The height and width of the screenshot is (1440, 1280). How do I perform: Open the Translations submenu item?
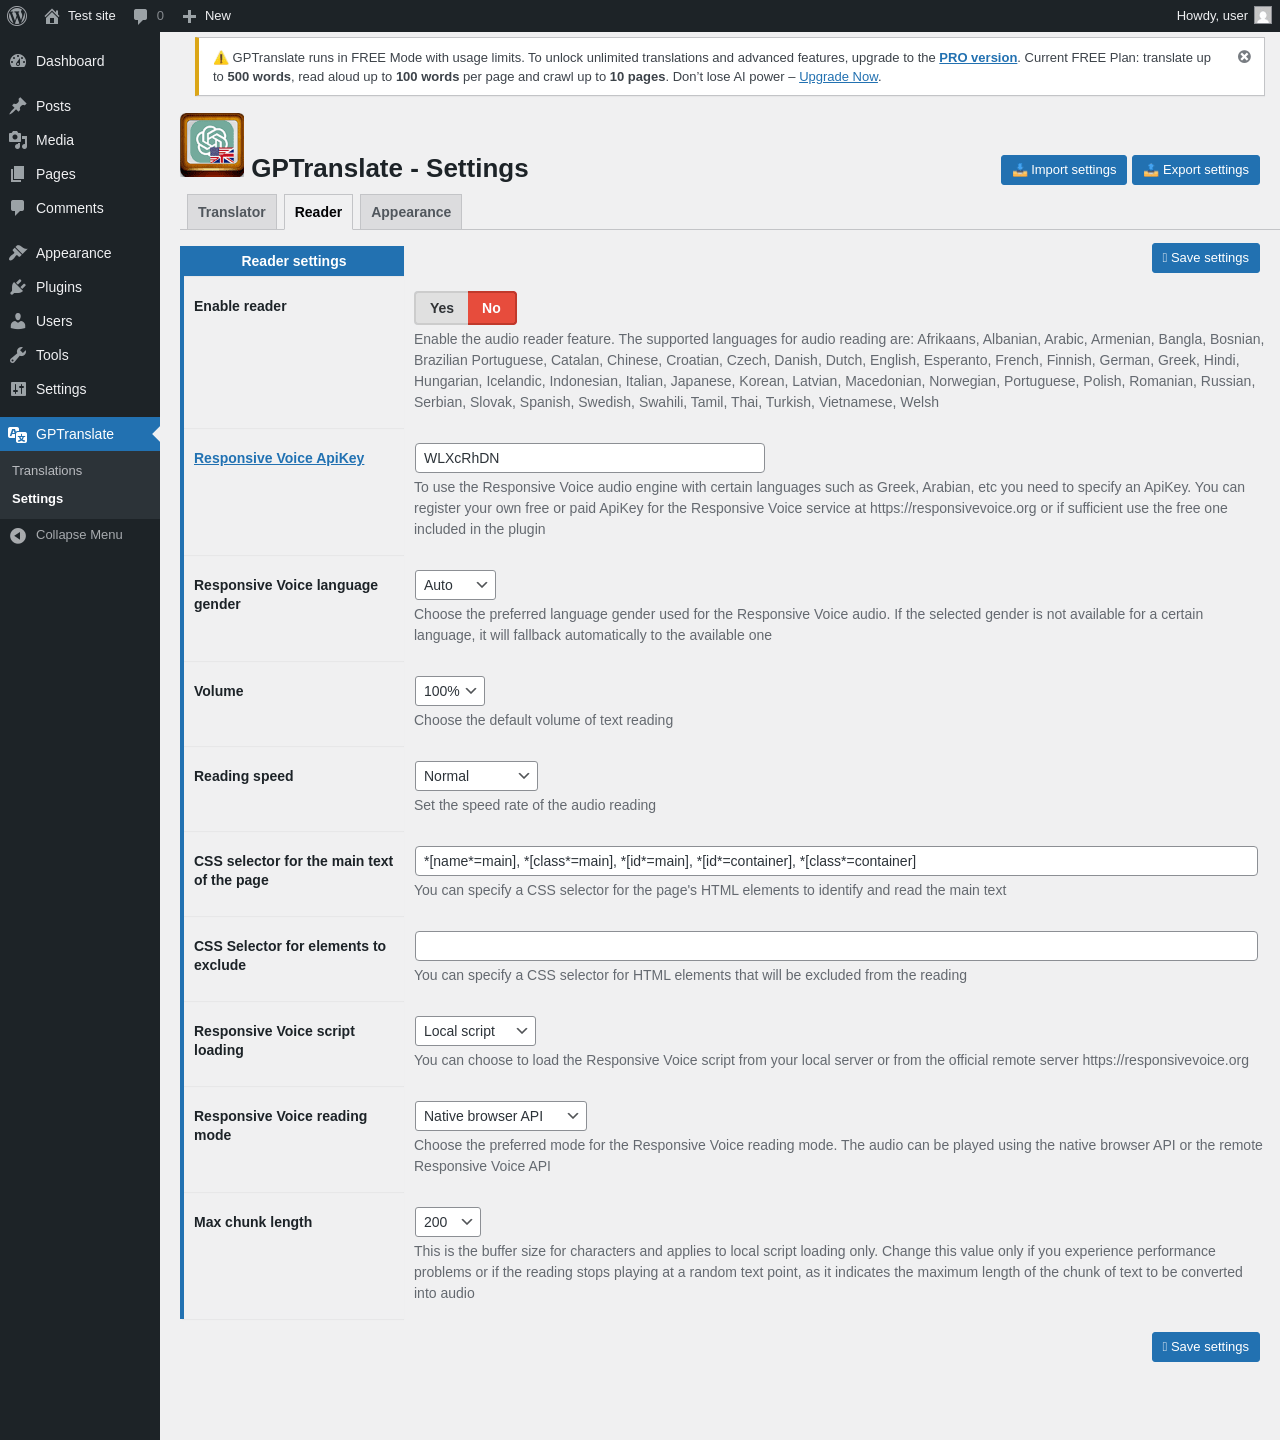47,471
